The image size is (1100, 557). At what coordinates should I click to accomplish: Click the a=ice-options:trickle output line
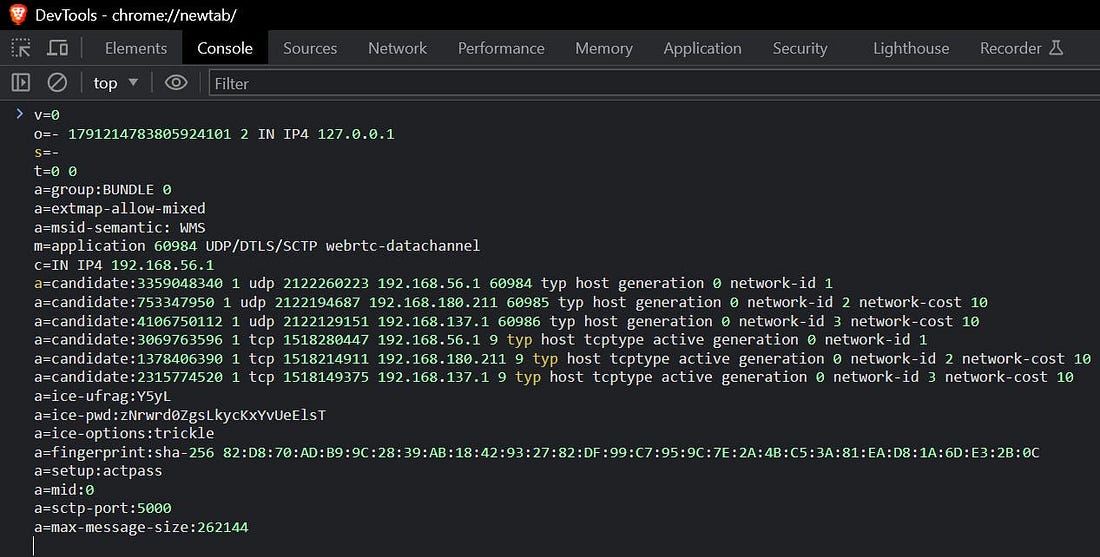tap(124, 434)
